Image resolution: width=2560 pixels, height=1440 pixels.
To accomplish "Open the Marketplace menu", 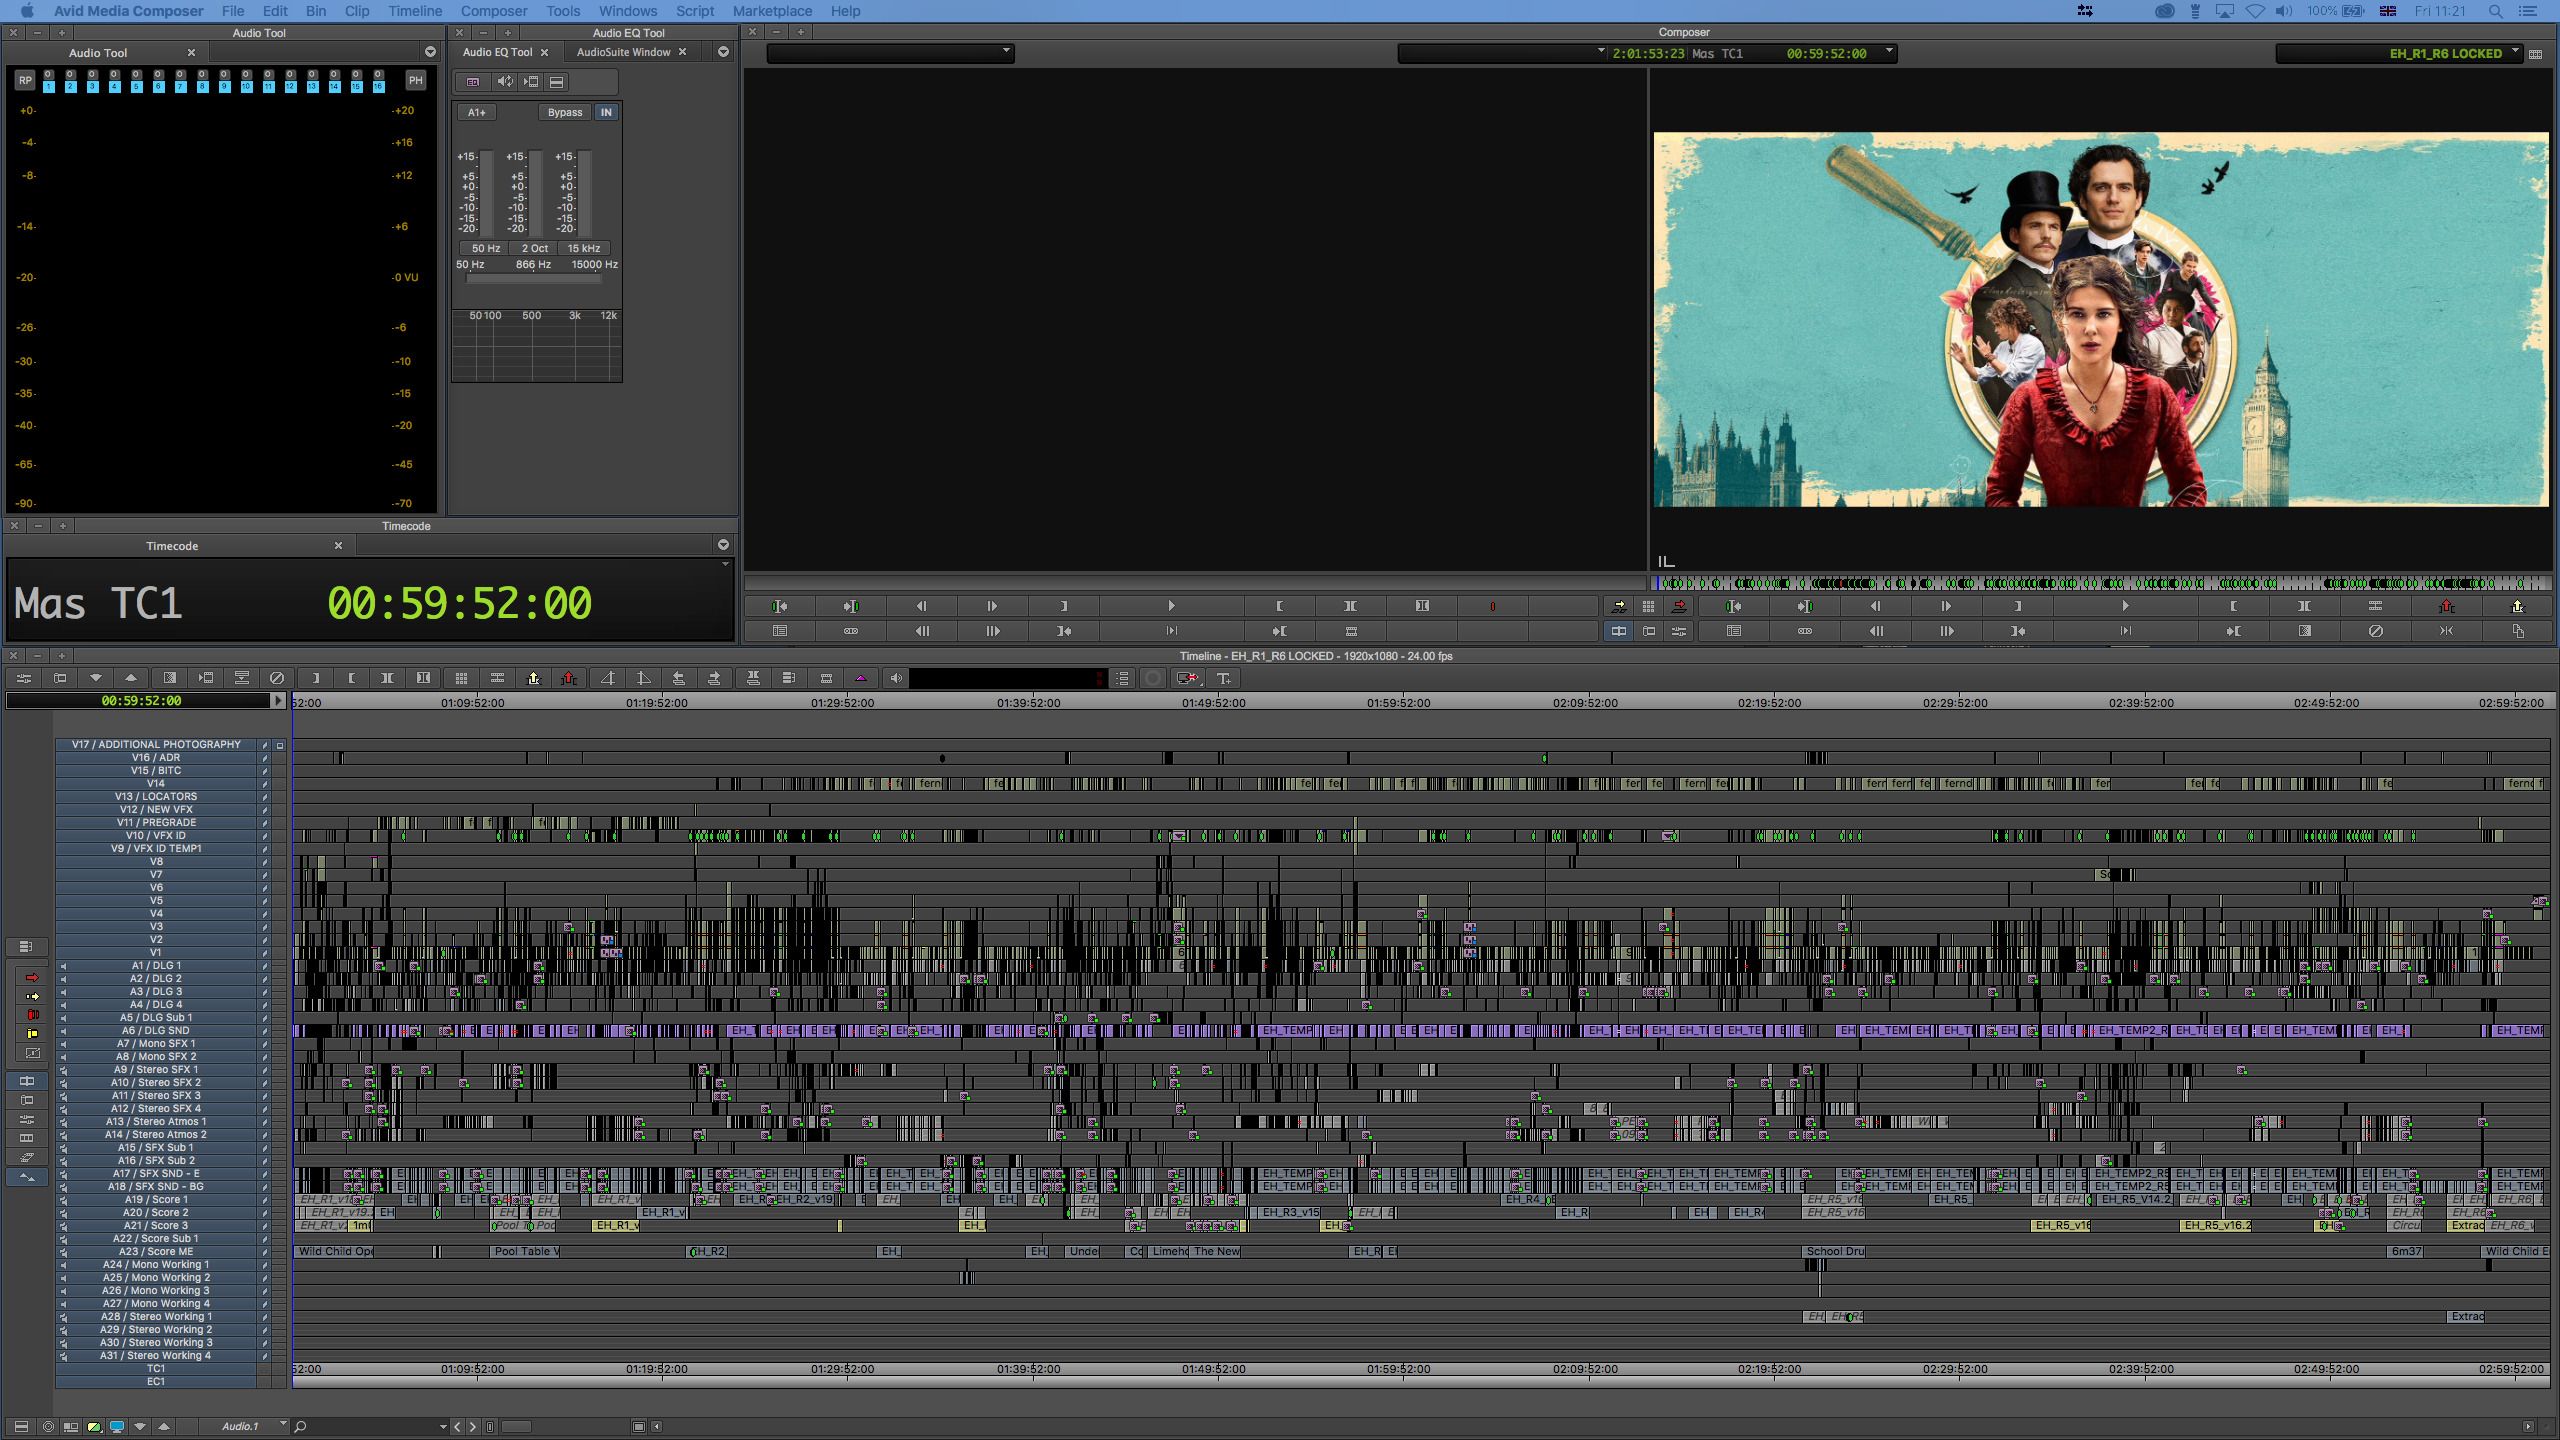I will click(x=772, y=11).
